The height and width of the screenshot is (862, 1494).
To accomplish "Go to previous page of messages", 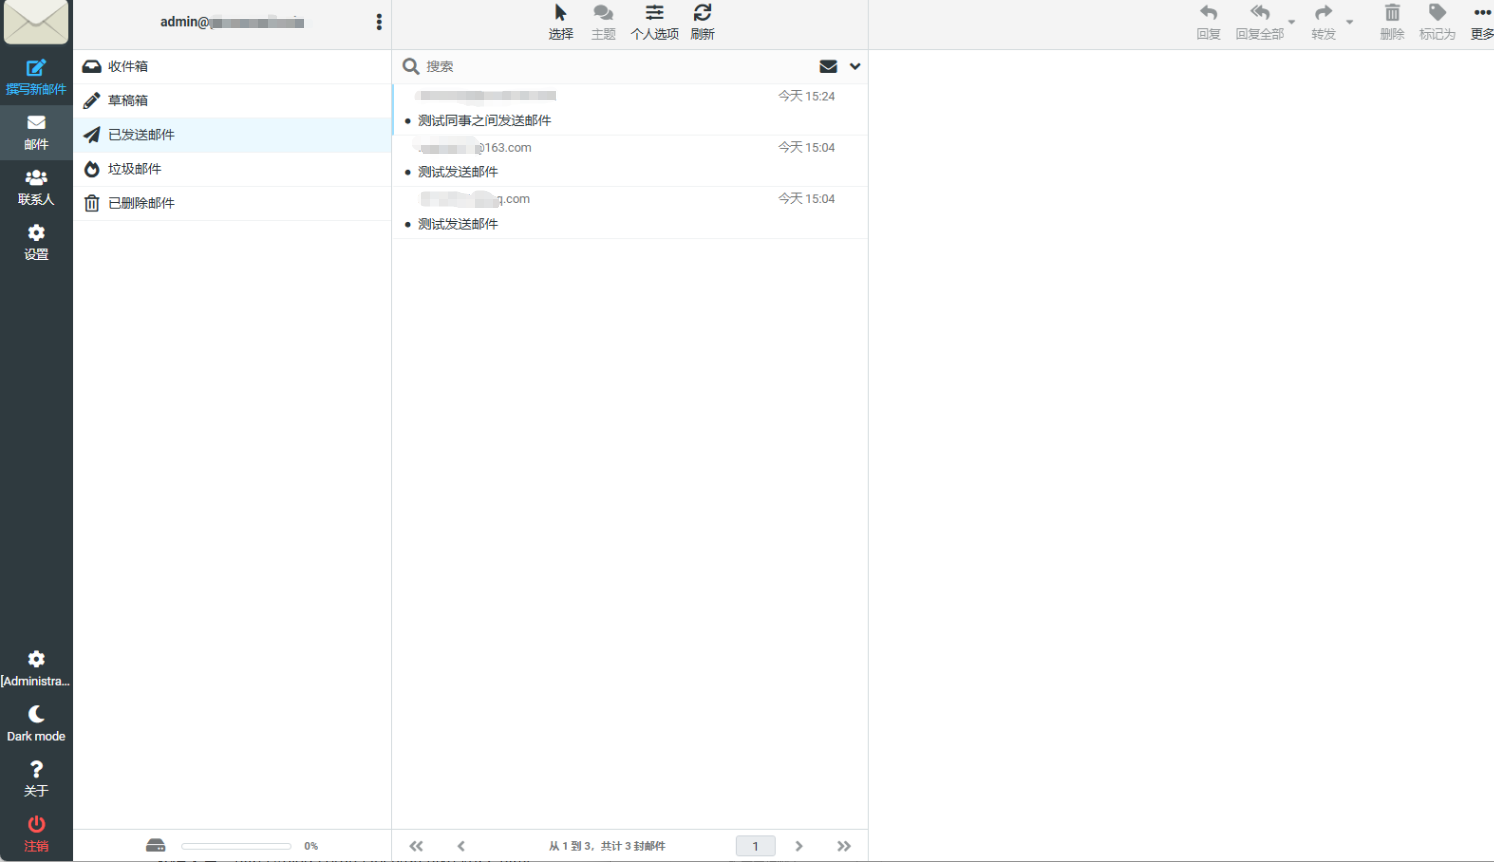I will (x=461, y=846).
